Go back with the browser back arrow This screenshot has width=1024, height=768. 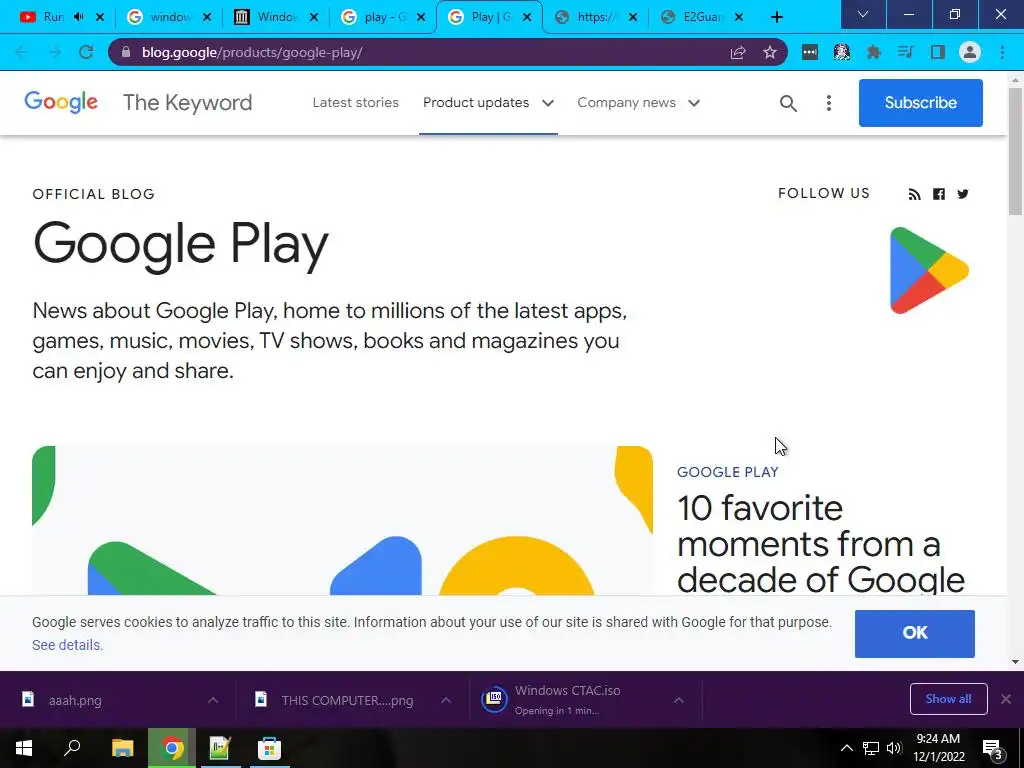point(22,52)
